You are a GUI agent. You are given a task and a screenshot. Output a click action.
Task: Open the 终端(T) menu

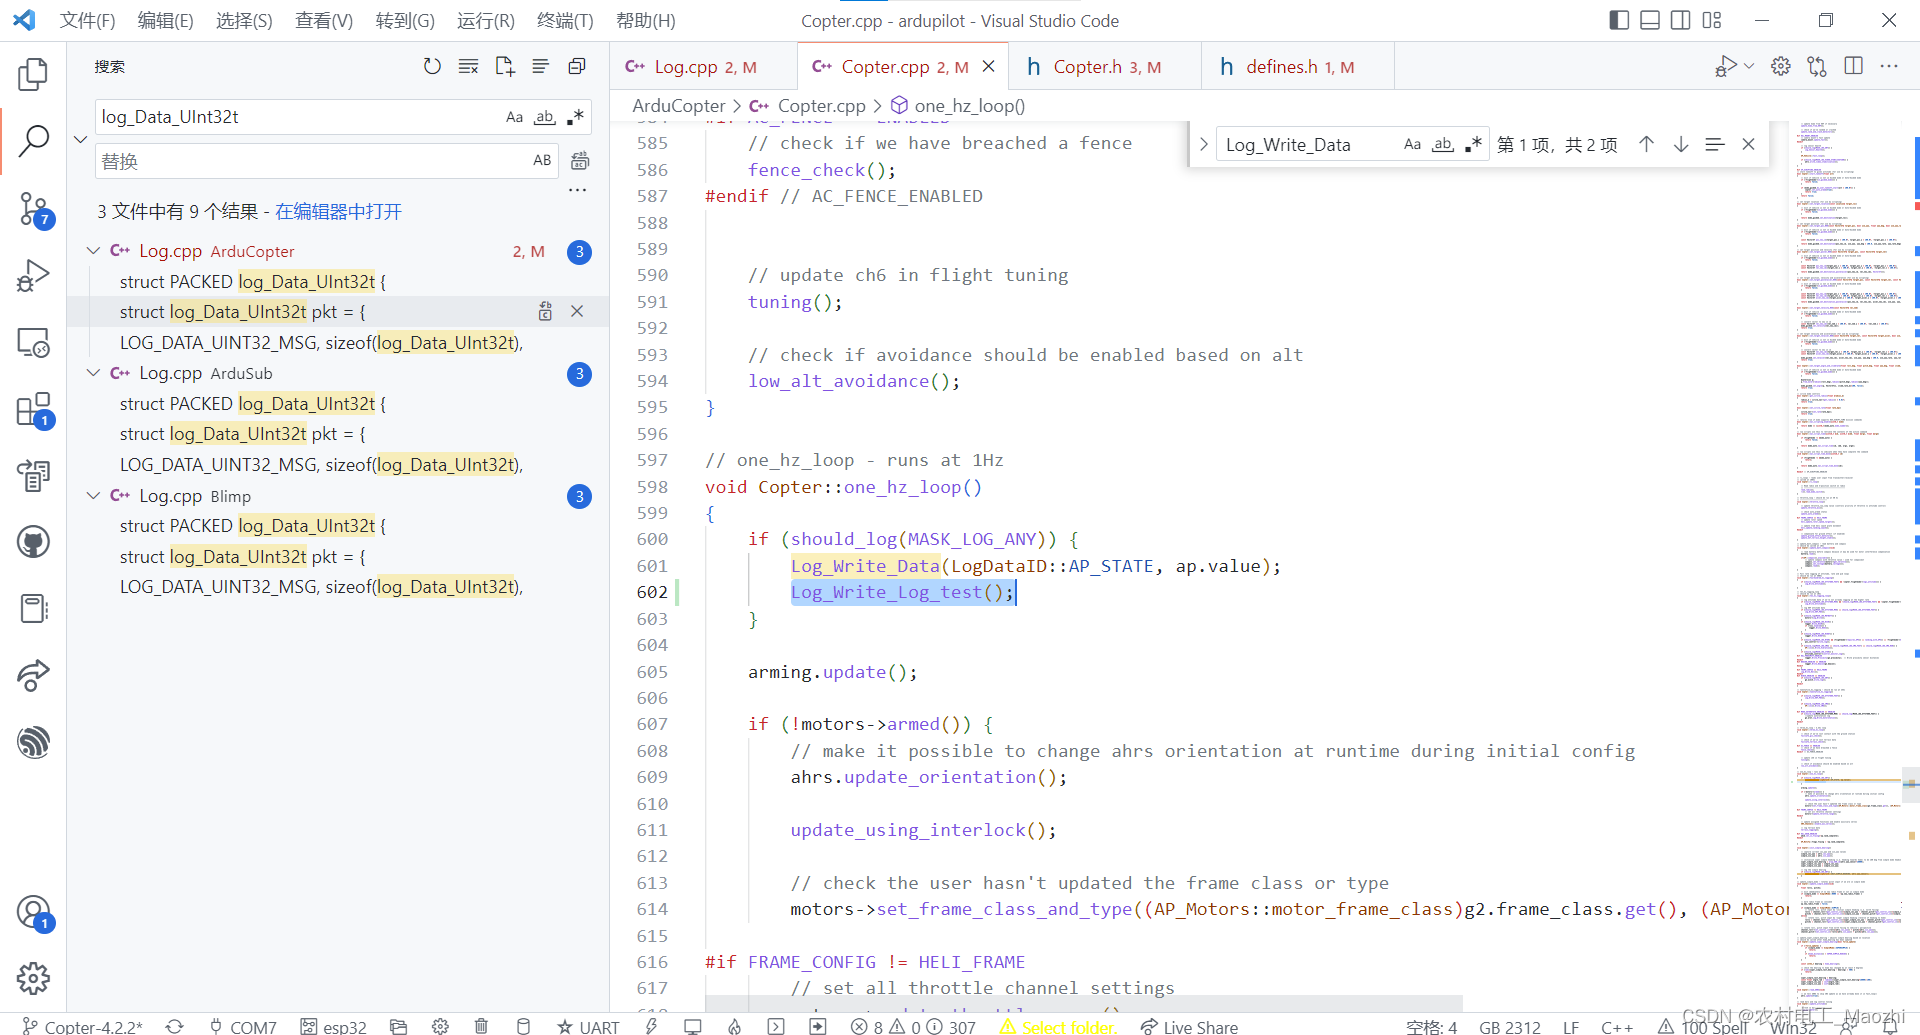coord(565,20)
